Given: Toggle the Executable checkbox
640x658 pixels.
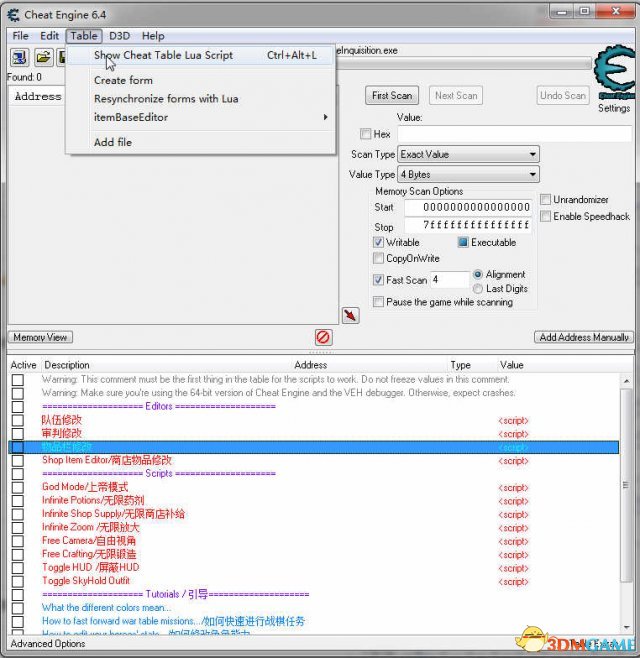Looking at the screenshot, I should 463,242.
